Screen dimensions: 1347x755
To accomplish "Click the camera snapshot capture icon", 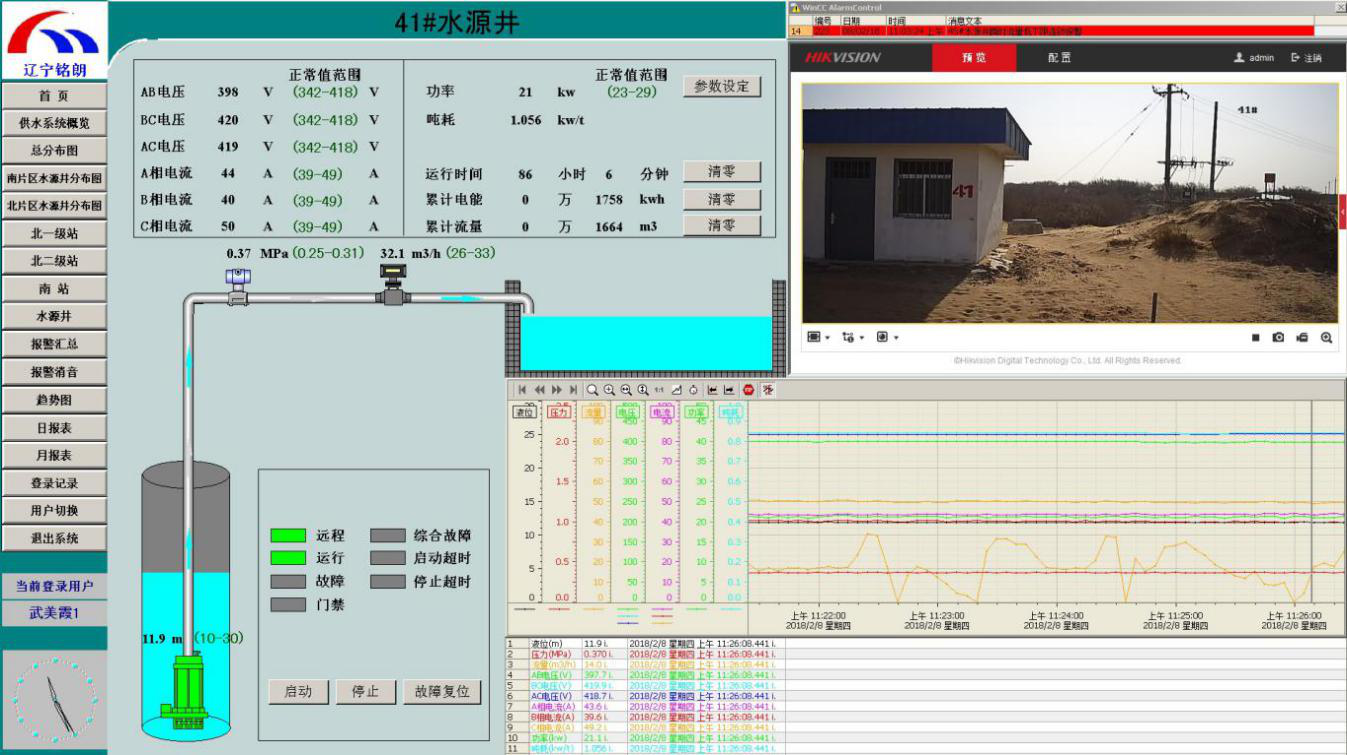I will coord(1278,338).
